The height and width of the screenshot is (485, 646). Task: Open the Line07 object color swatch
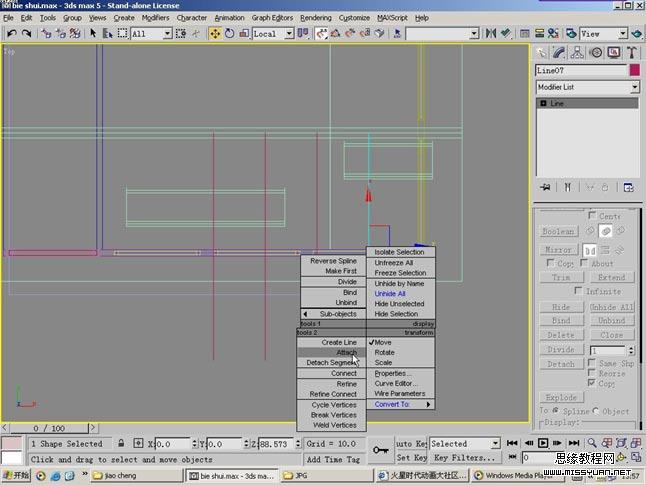tap(634, 70)
